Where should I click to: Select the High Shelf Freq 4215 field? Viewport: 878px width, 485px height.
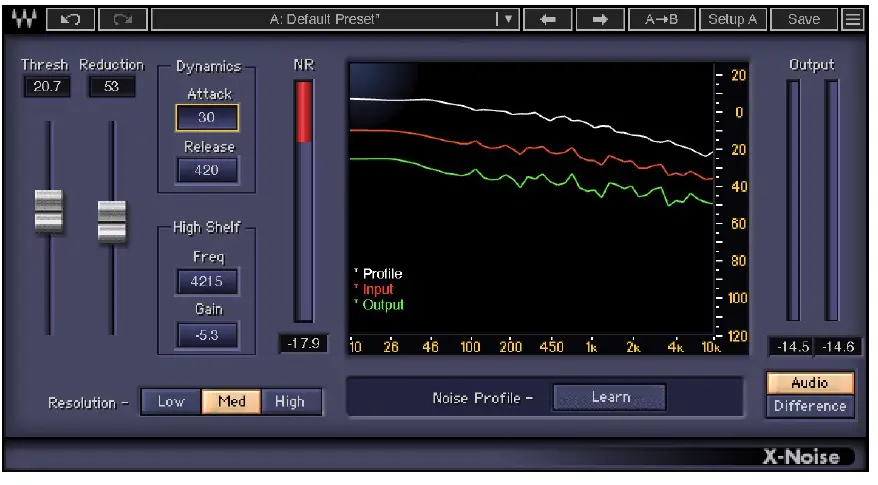click(x=207, y=281)
